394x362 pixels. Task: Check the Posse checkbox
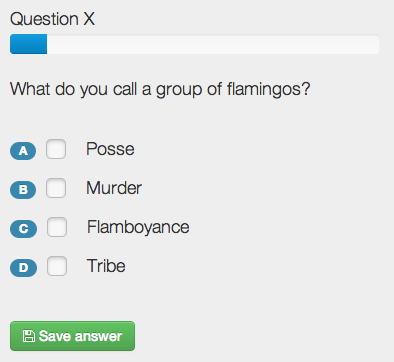(x=56, y=149)
